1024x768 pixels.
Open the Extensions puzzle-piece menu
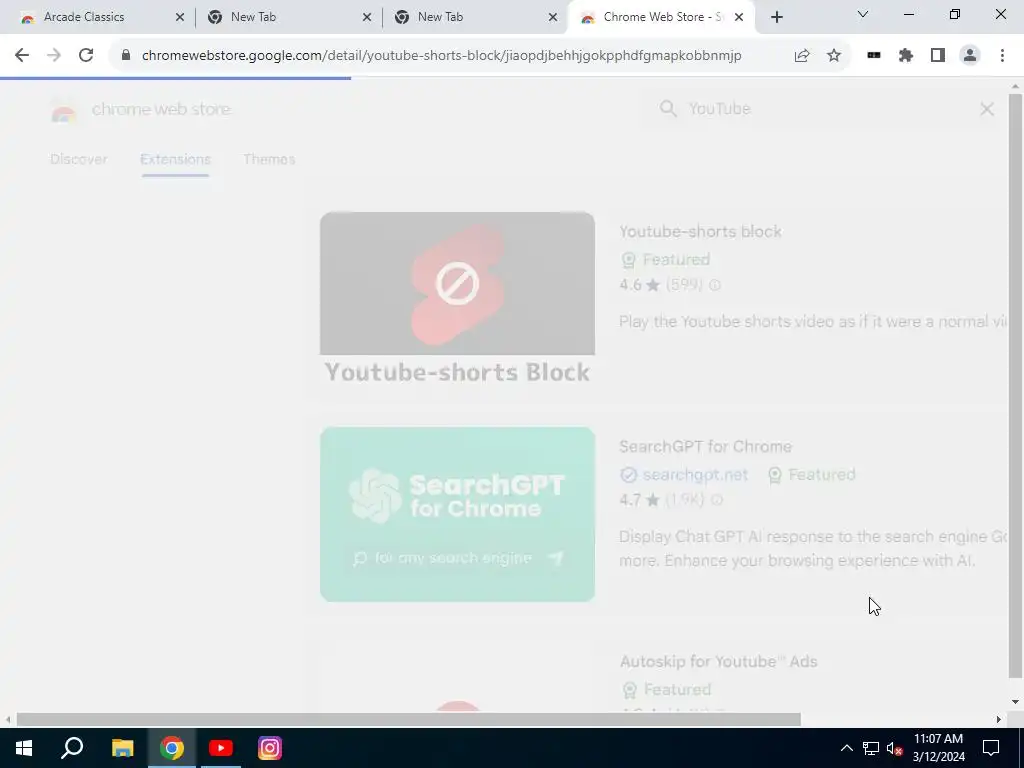pos(906,56)
